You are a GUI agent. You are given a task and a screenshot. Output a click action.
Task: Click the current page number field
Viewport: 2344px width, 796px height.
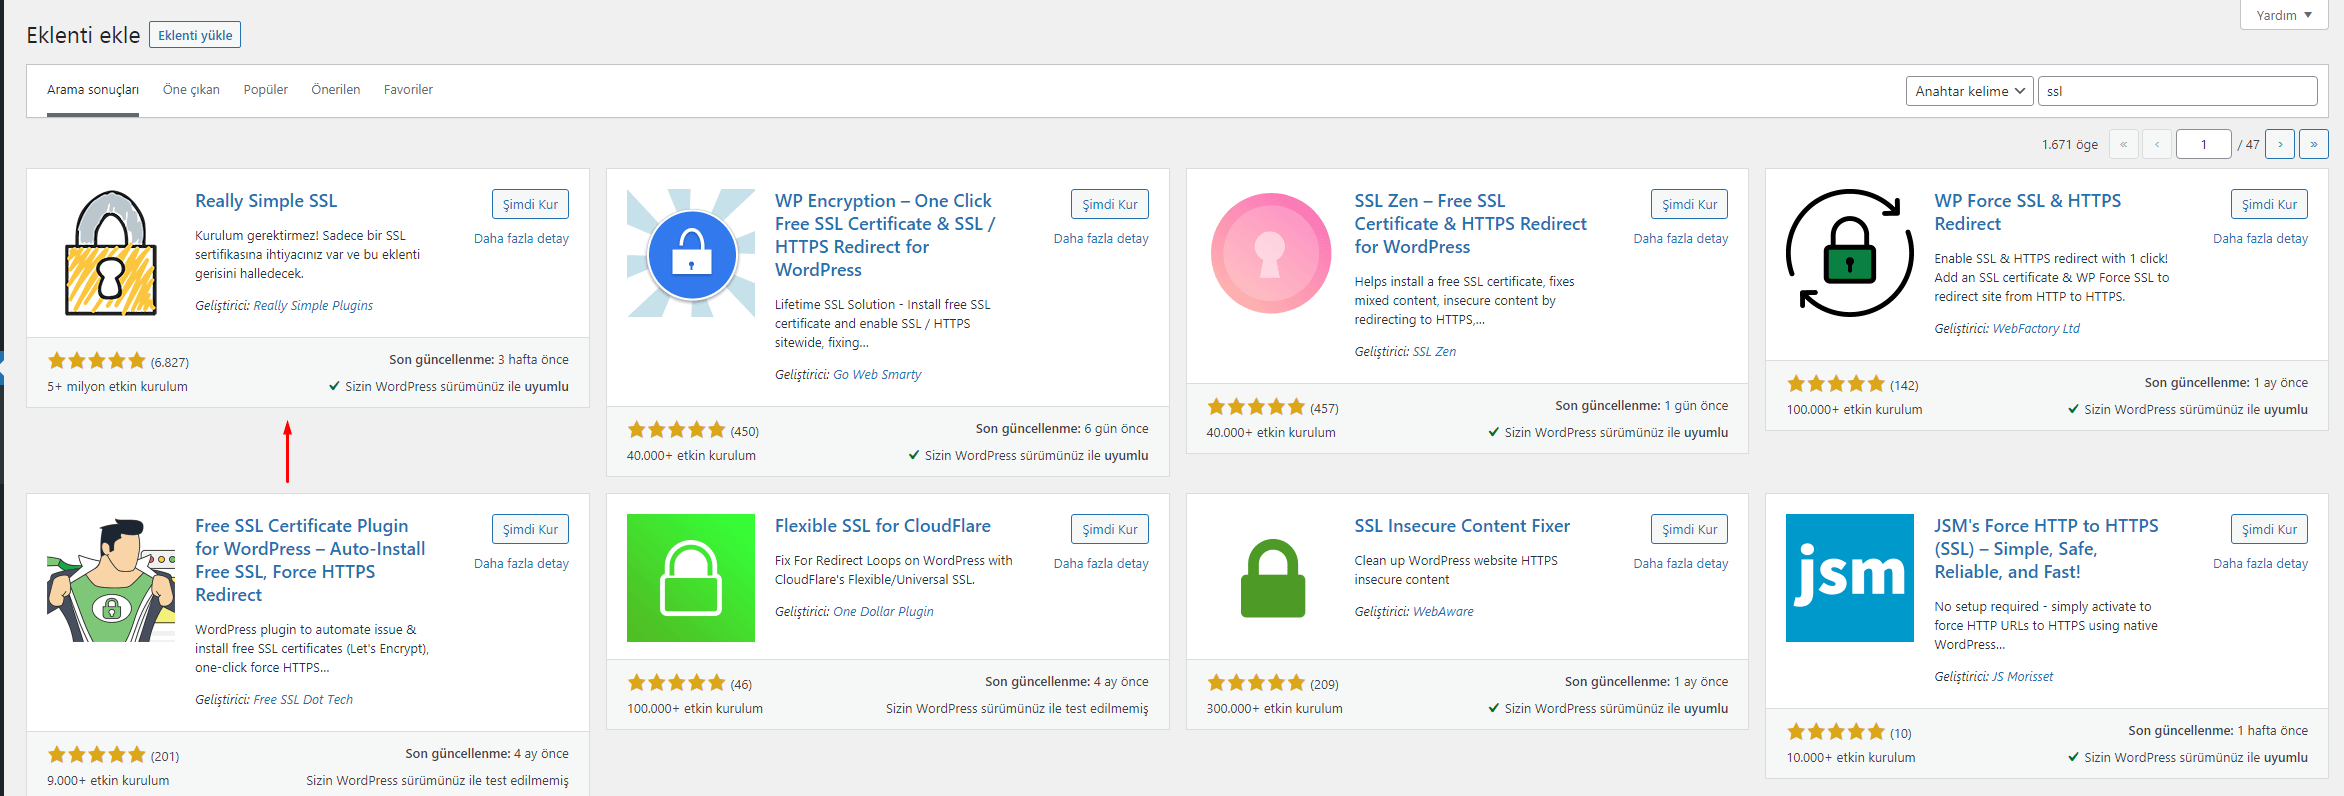2203,144
